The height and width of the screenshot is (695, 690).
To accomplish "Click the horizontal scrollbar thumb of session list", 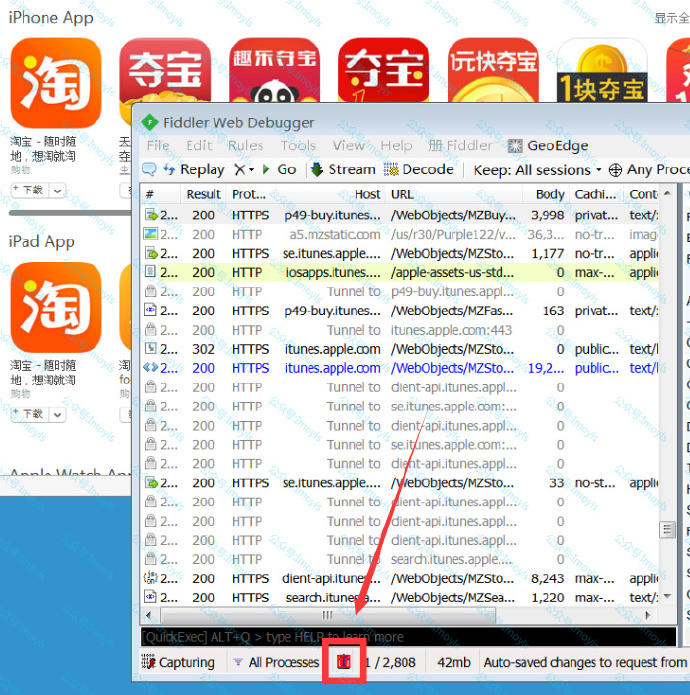I will (327, 615).
